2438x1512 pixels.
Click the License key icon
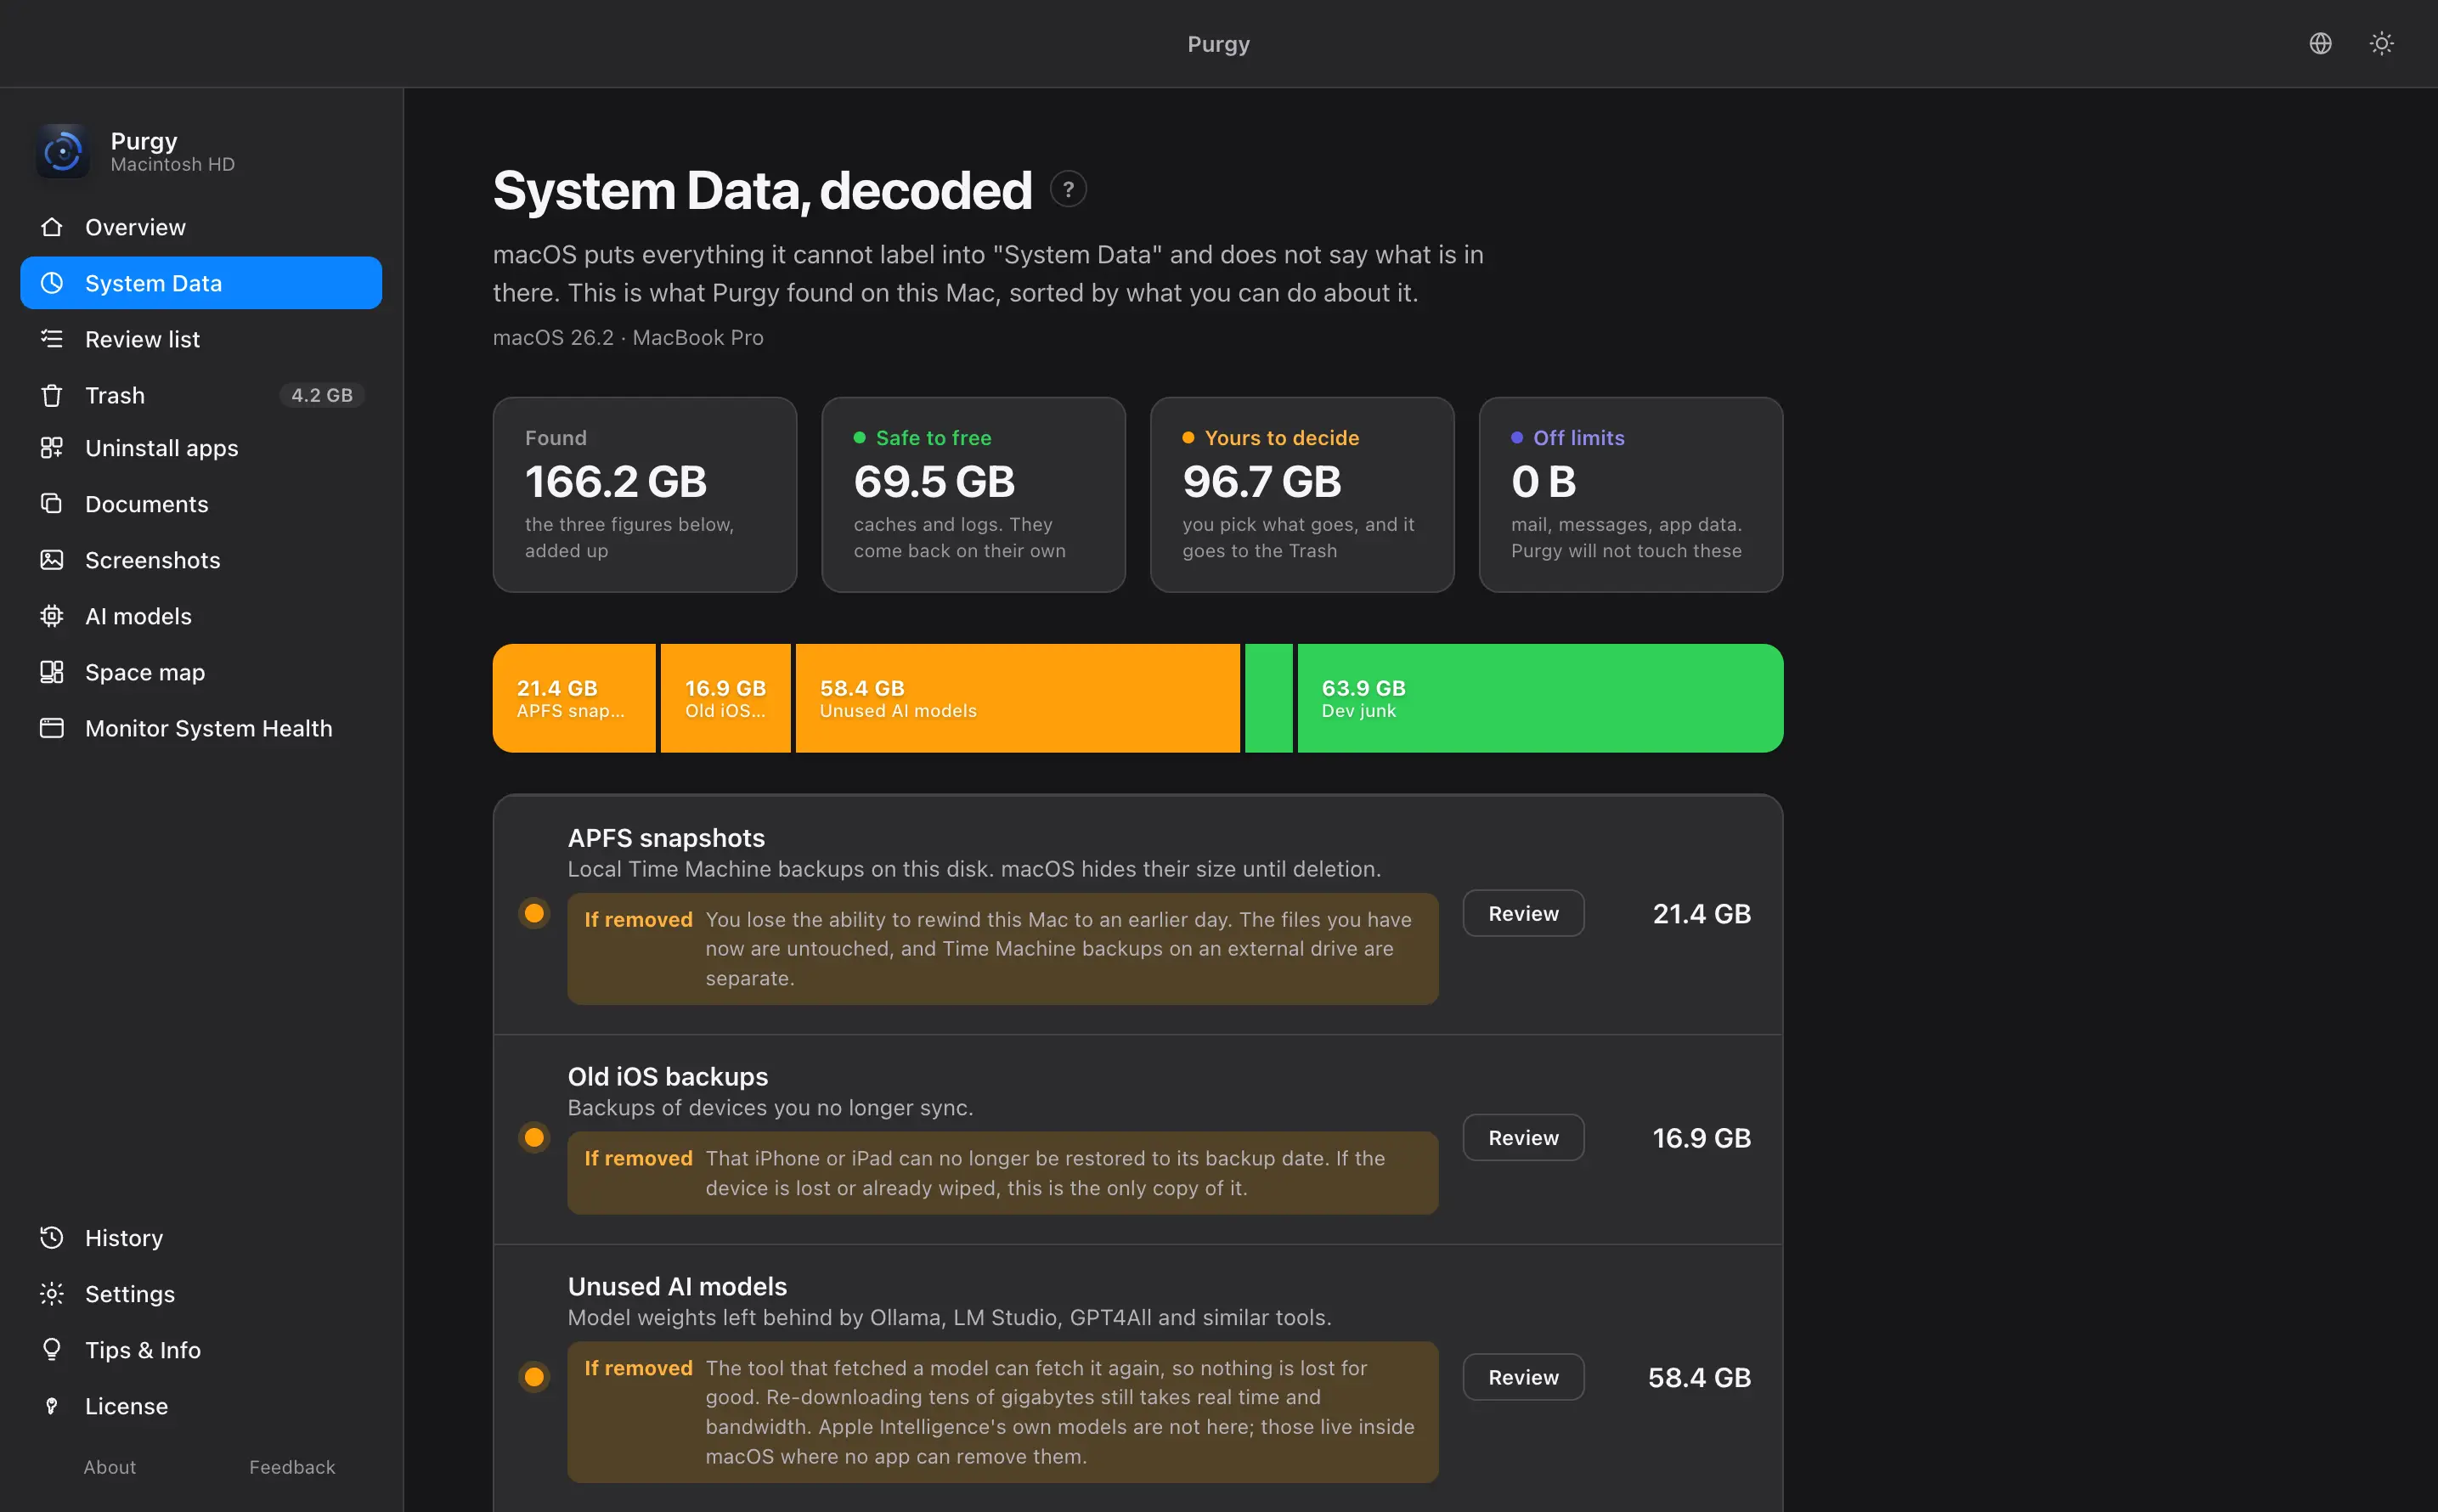[x=52, y=1406]
